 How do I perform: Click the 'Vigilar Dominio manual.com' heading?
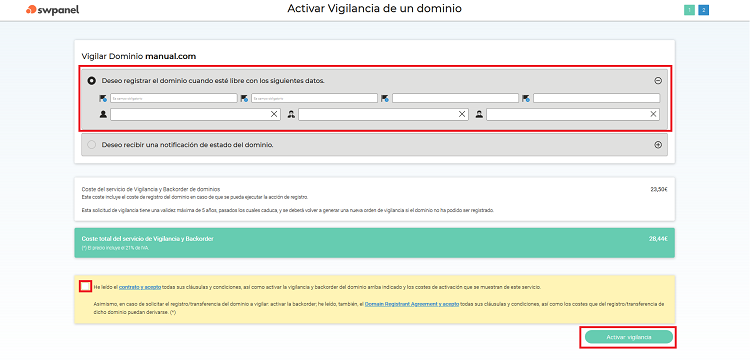[x=139, y=56]
